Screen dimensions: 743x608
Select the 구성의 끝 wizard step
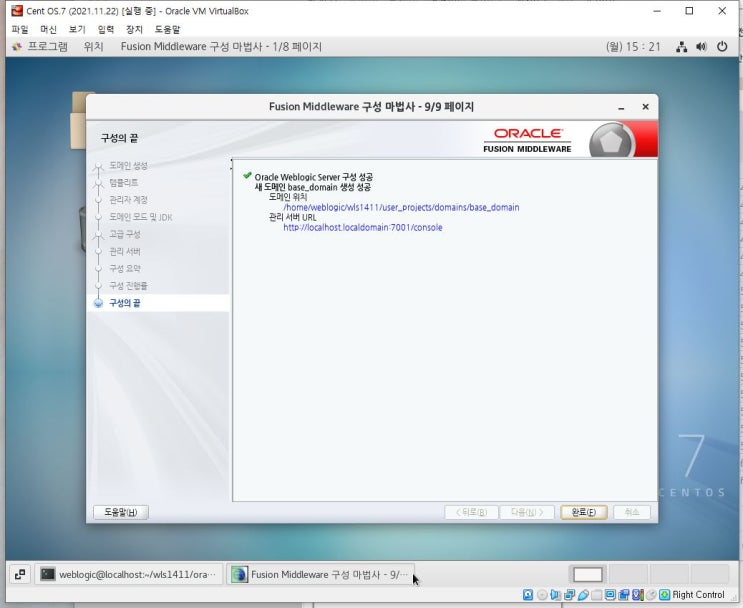pyautogui.click(x=125, y=302)
